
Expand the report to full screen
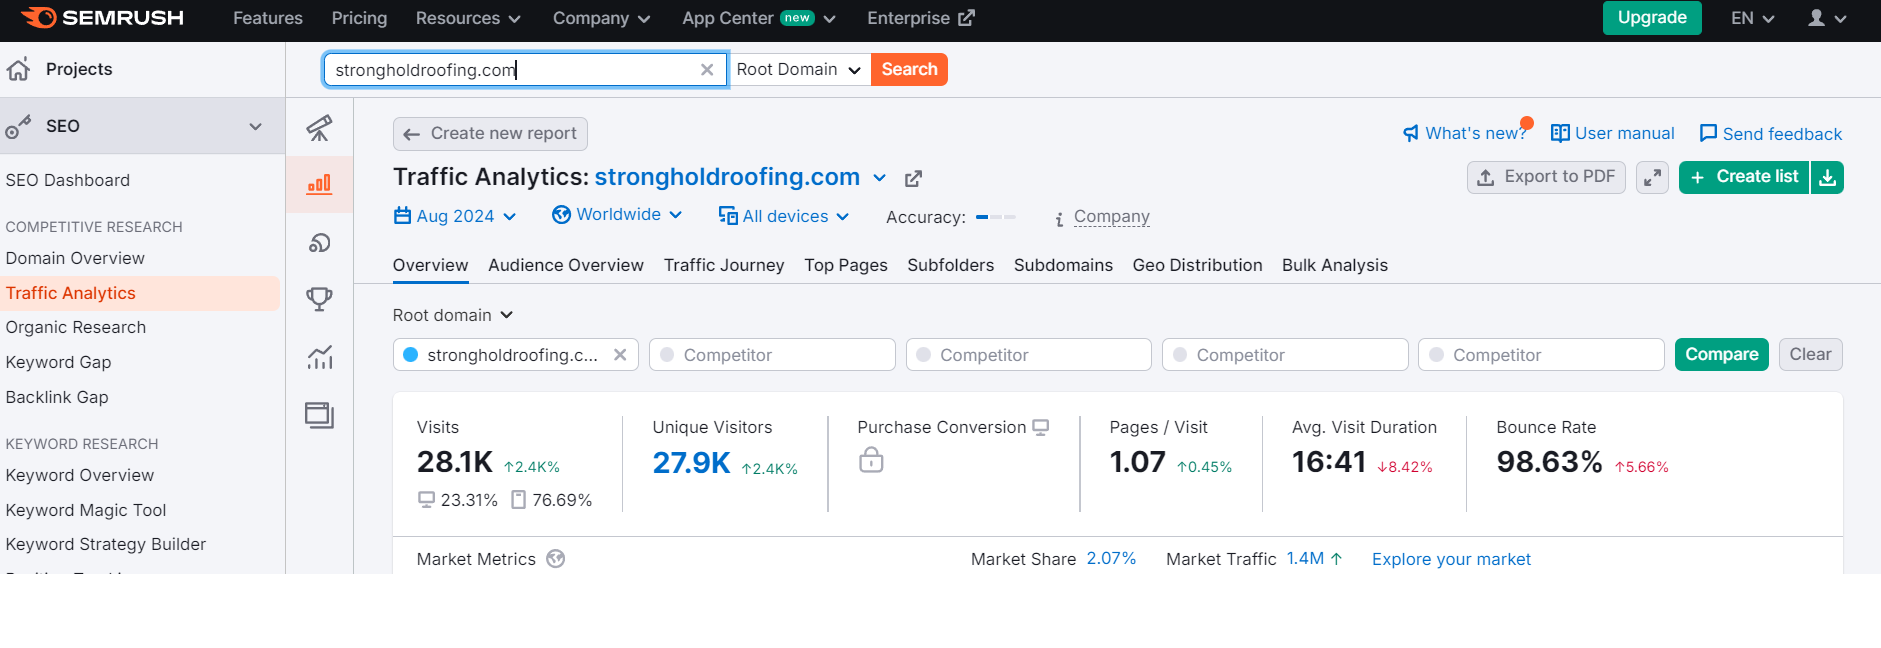coord(1652,177)
